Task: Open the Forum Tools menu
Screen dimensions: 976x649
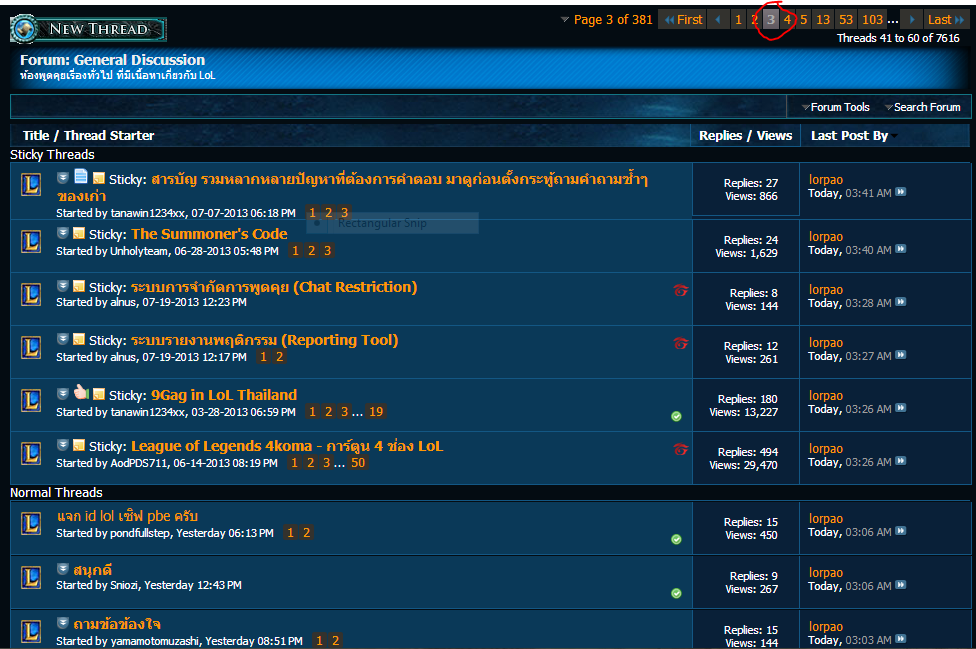Action: (x=835, y=107)
